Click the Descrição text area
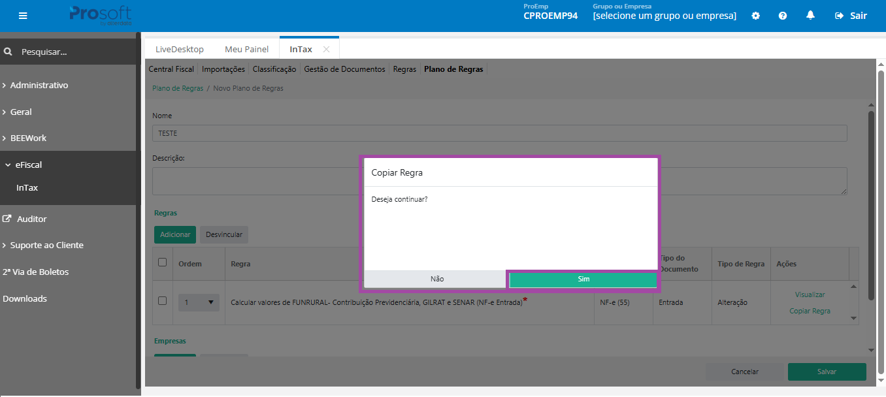 tap(500, 181)
